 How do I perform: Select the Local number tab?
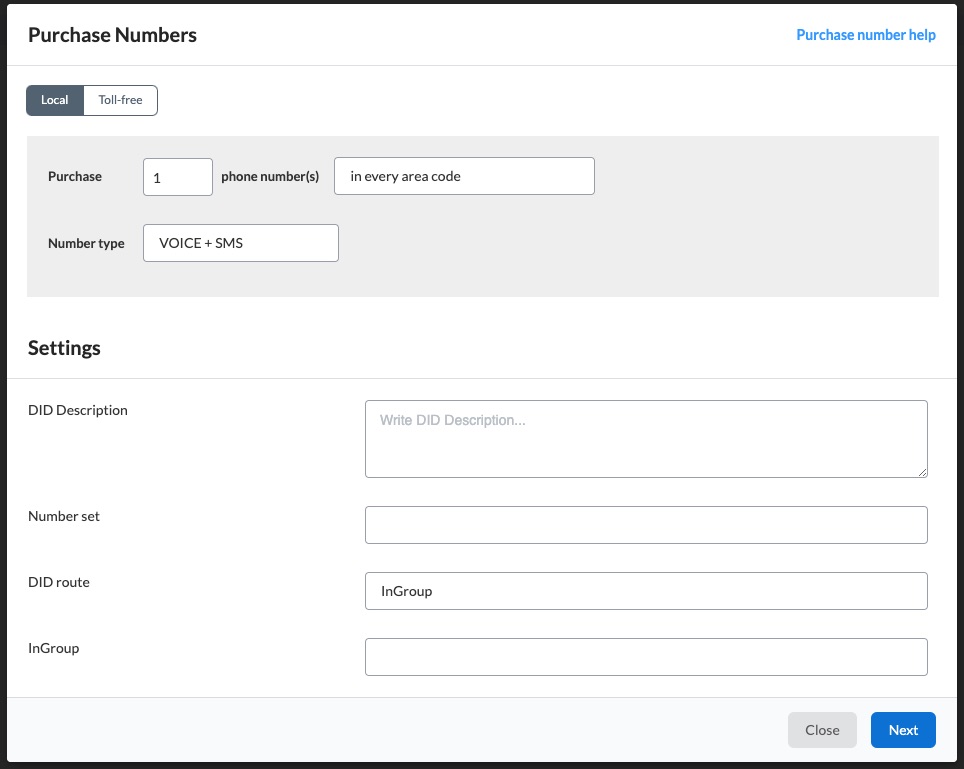tap(55, 100)
